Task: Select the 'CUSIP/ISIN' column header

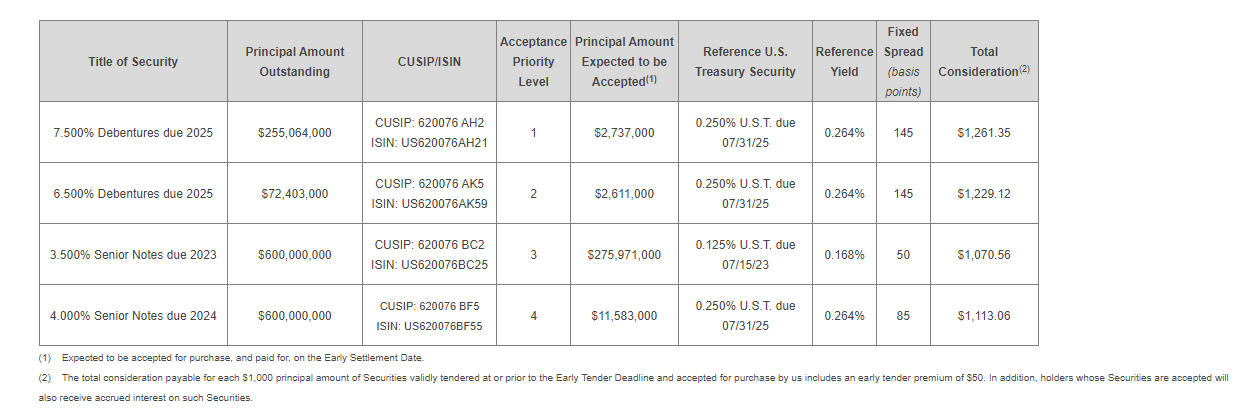Action: (429, 62)
